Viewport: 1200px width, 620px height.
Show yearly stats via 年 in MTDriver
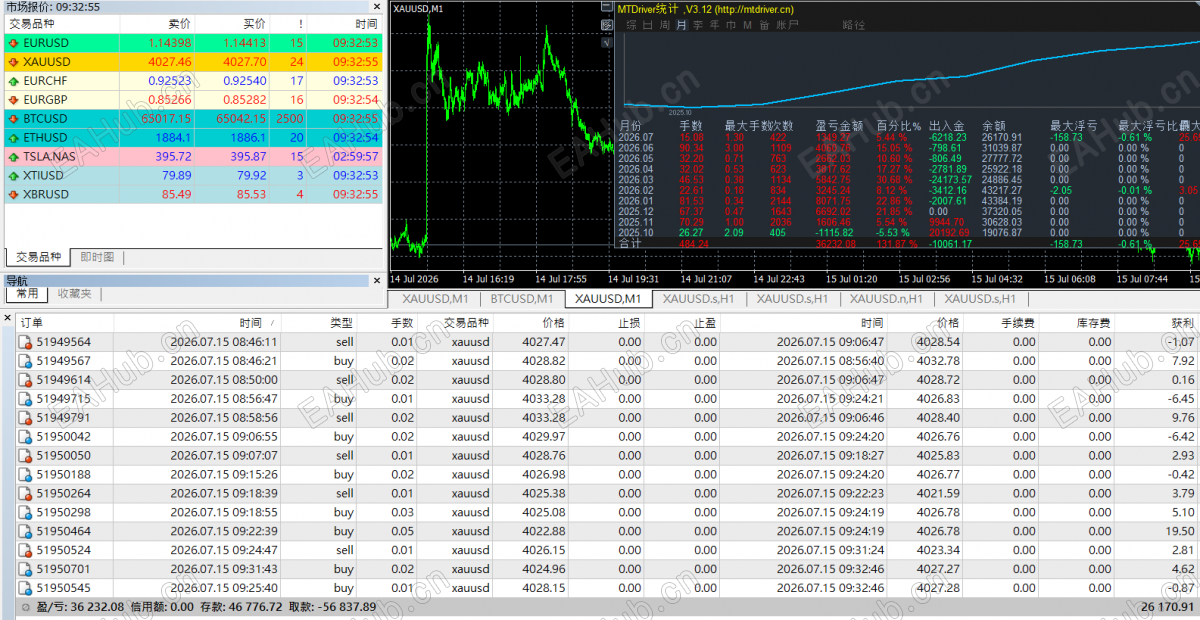[x=715, y=25]
